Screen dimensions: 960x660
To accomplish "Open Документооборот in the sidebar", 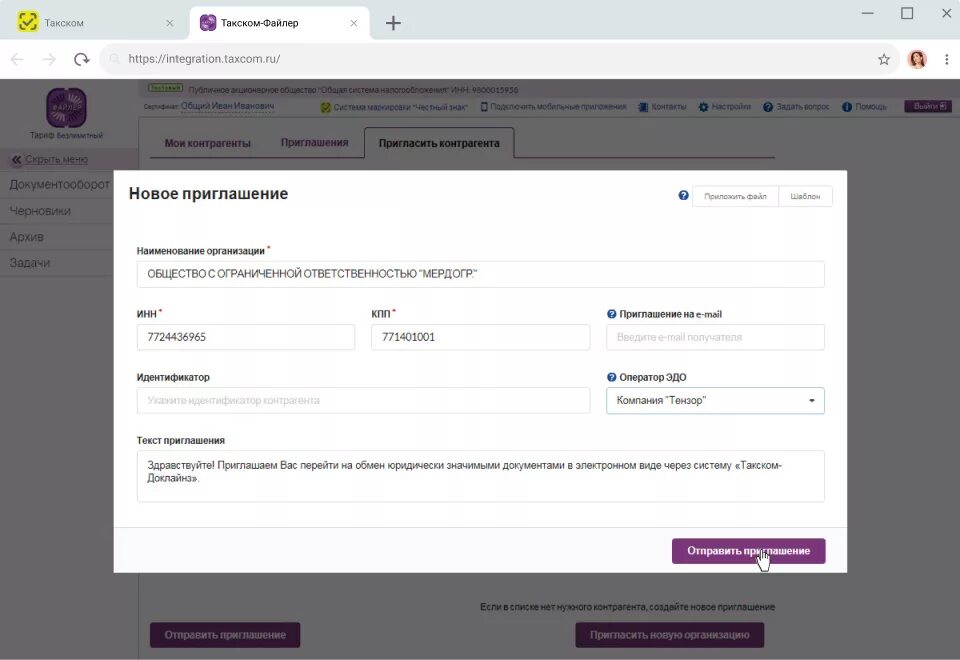I will pos(59,184).
